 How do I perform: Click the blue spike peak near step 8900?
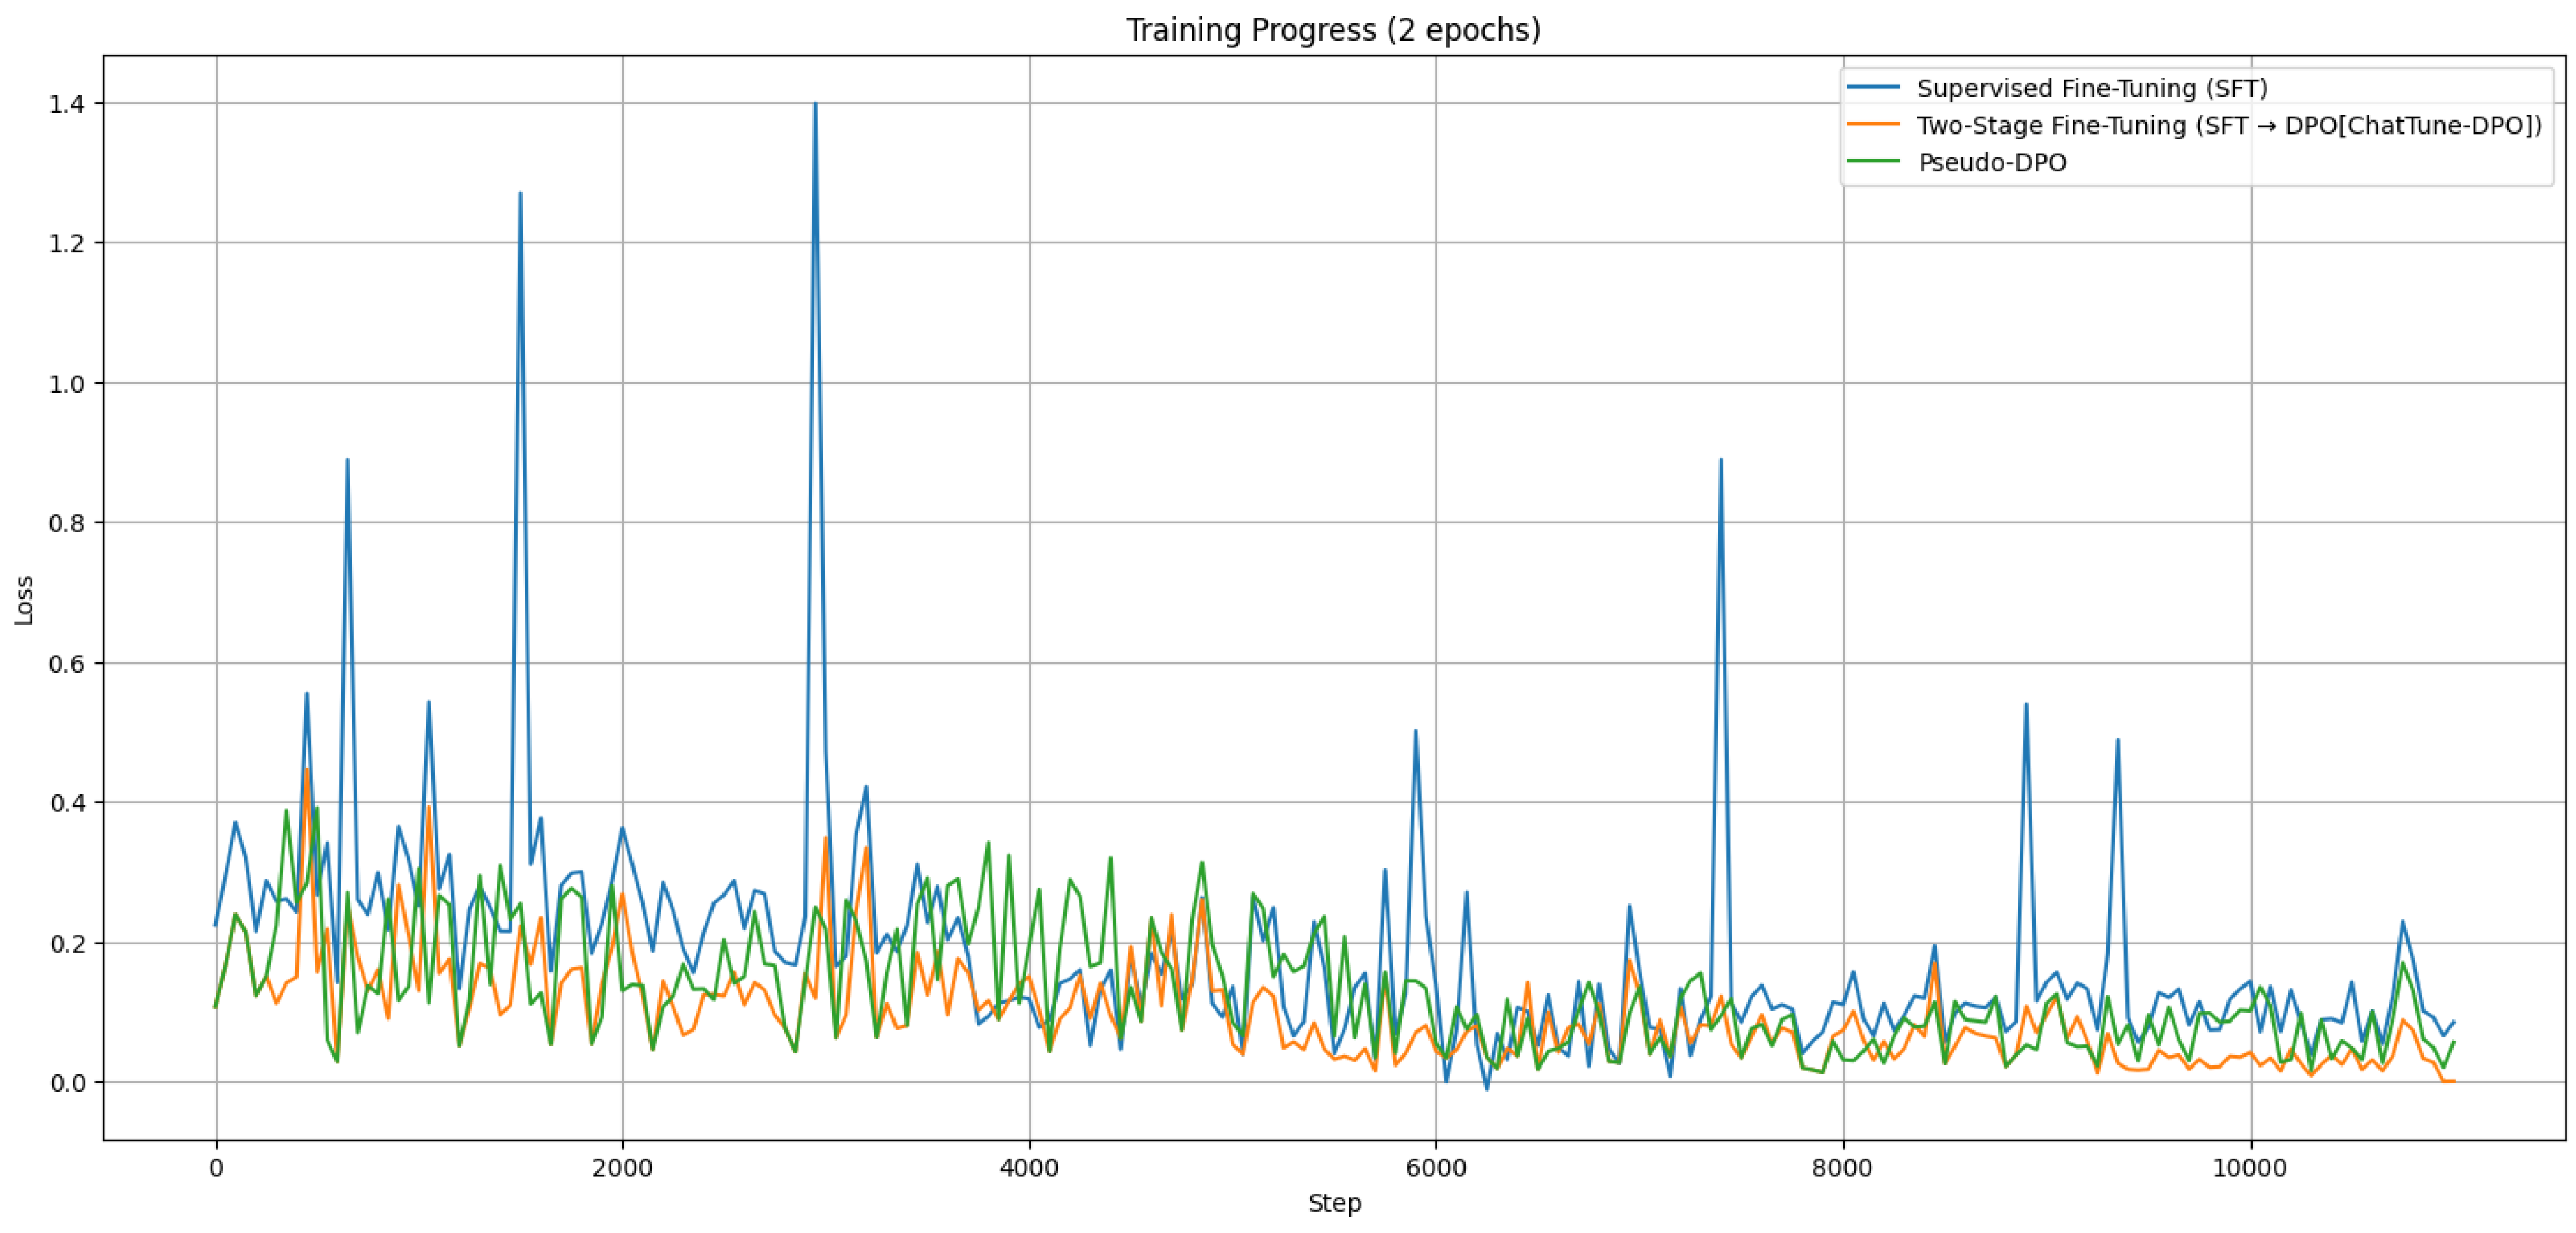point(2026,705)
